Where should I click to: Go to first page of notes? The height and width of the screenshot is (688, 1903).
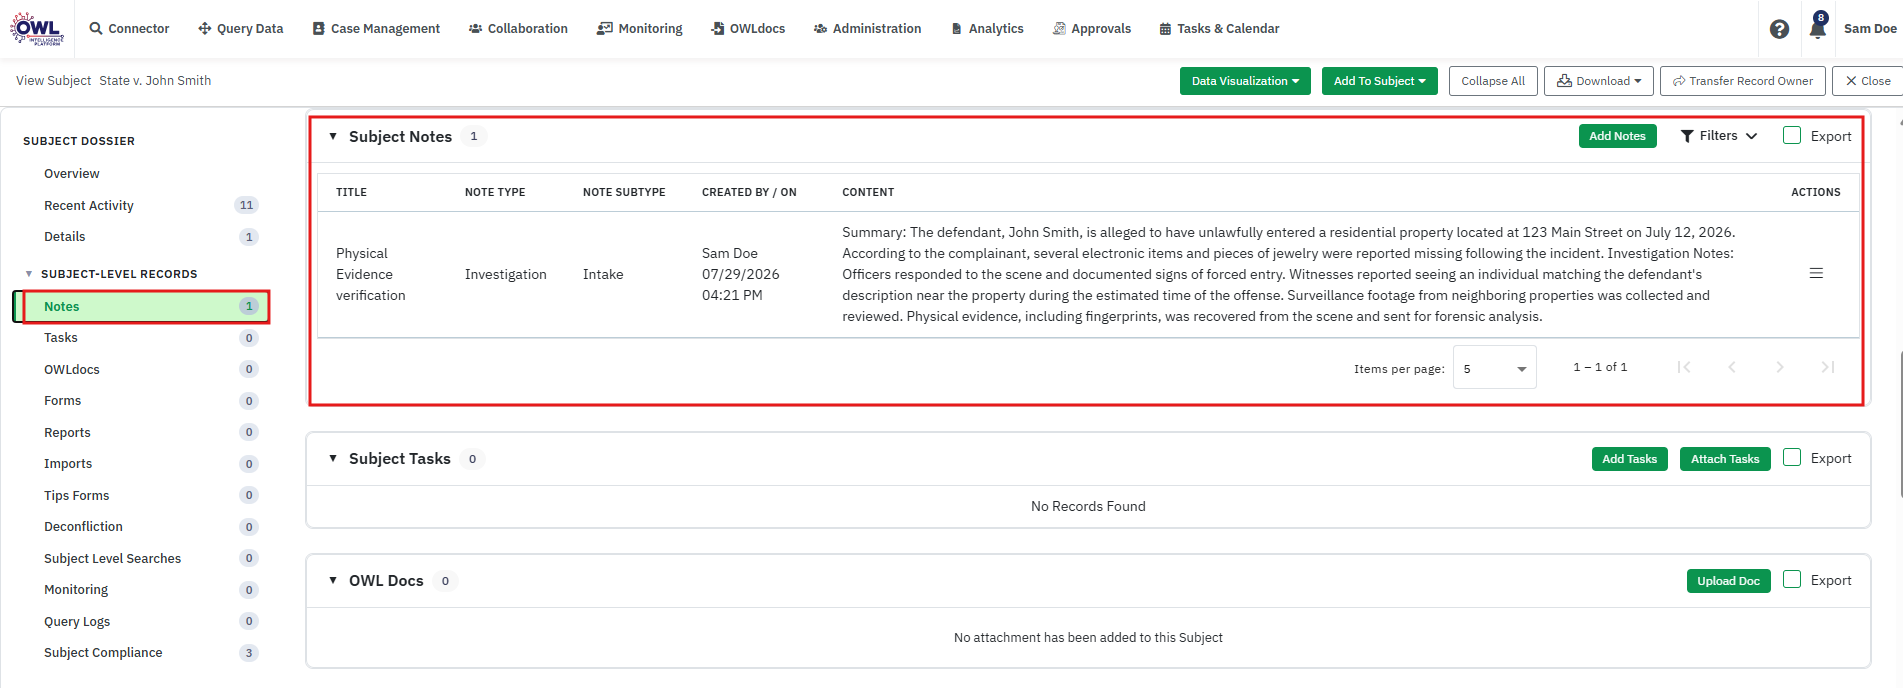(x=1684, y=367)
